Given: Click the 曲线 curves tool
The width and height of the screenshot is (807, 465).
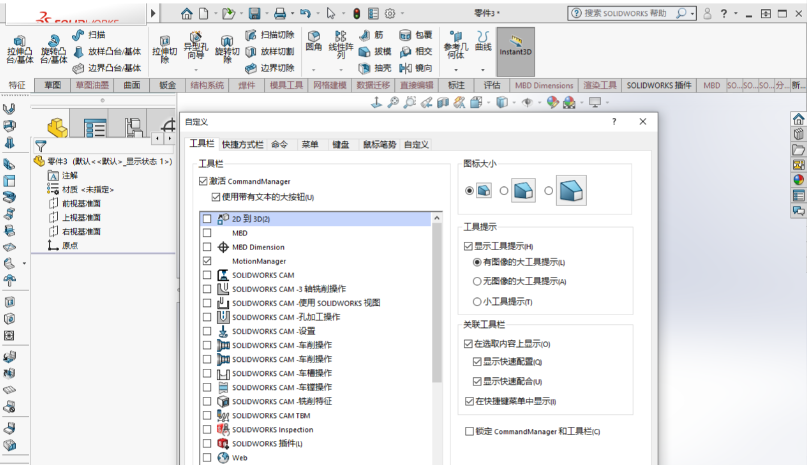Looking at the screenshot, I should pyautogui.click(x=483, y=41).
